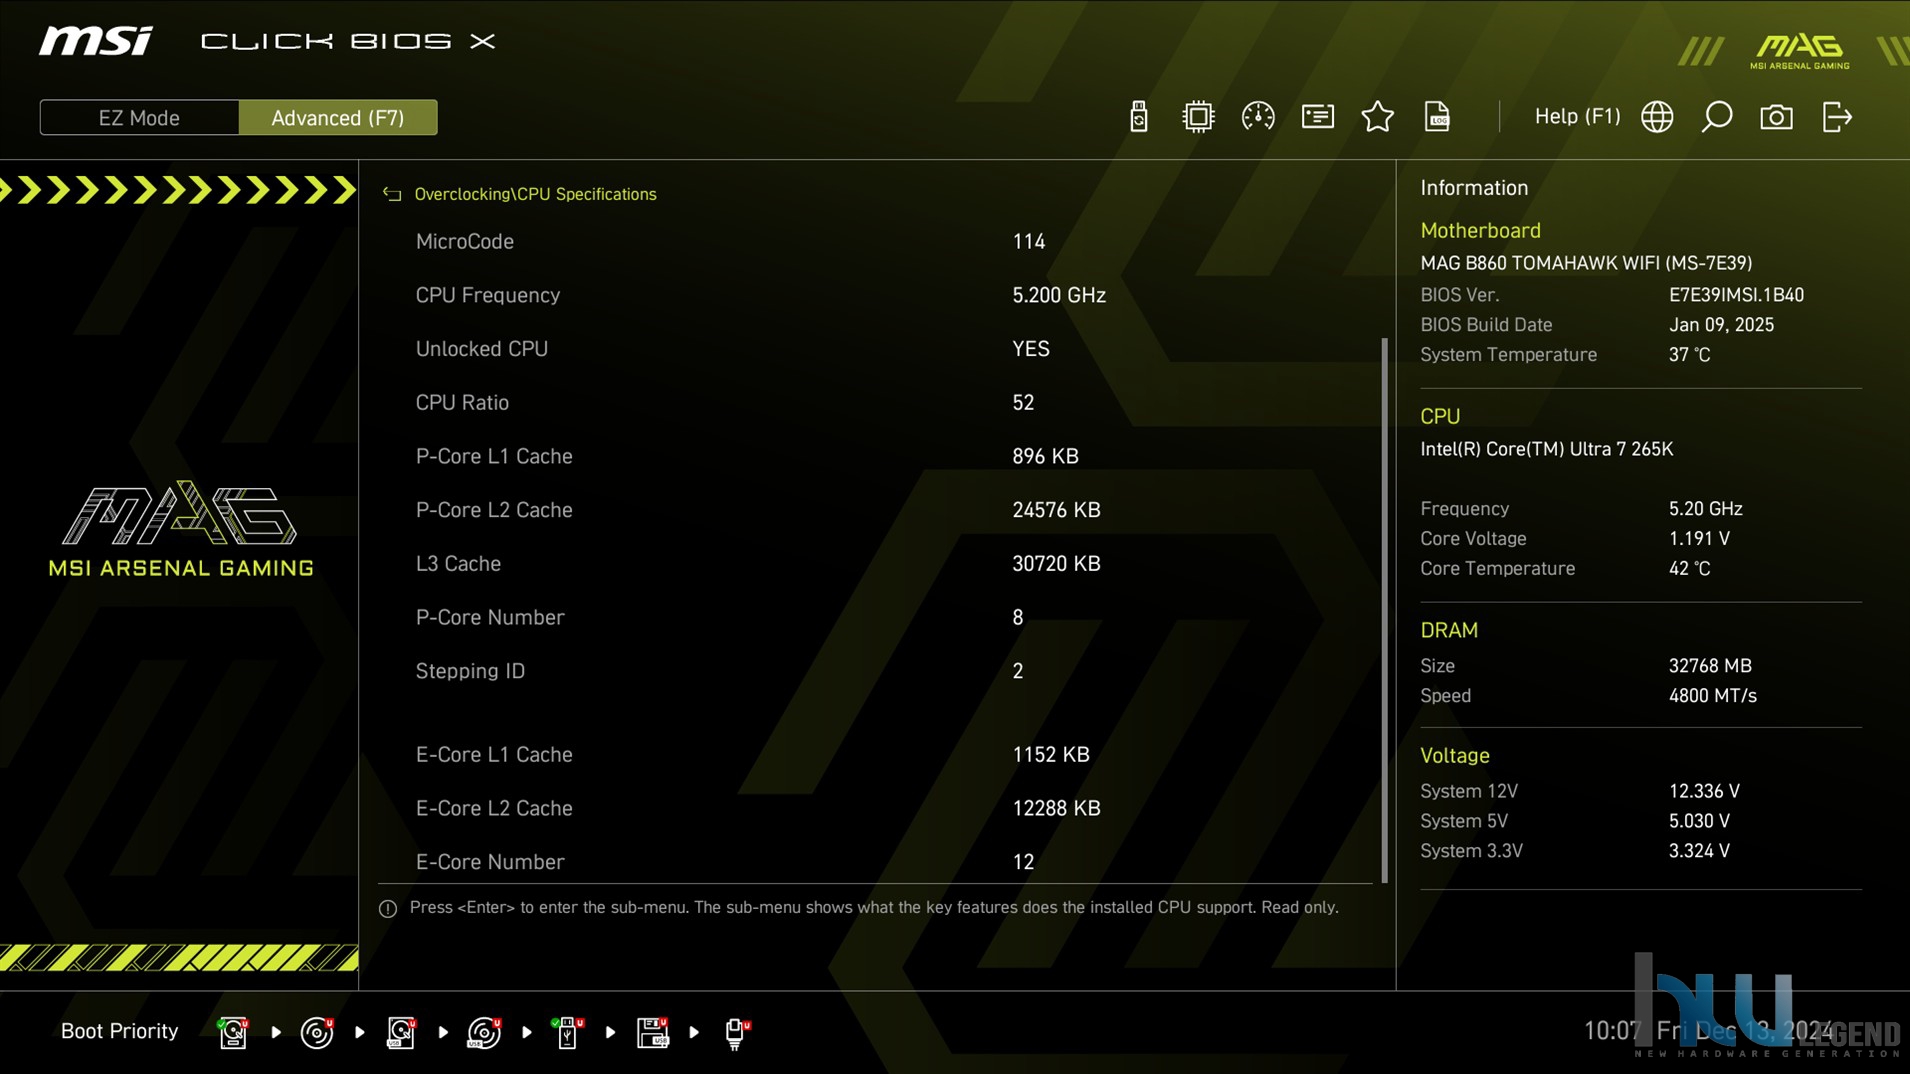Click the DRAM Speed 4800 MT/s value

pos(1712,696)
